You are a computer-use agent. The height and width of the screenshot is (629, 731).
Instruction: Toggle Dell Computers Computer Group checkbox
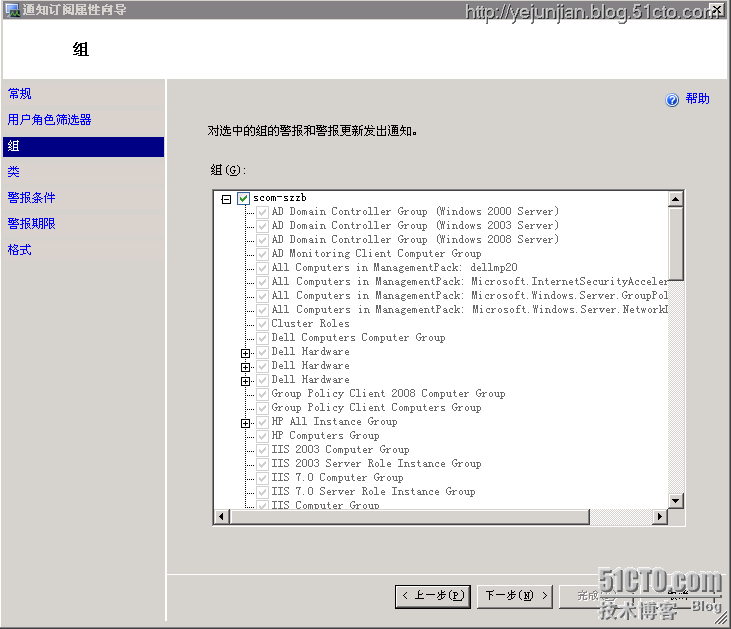(x=262, y=338)
